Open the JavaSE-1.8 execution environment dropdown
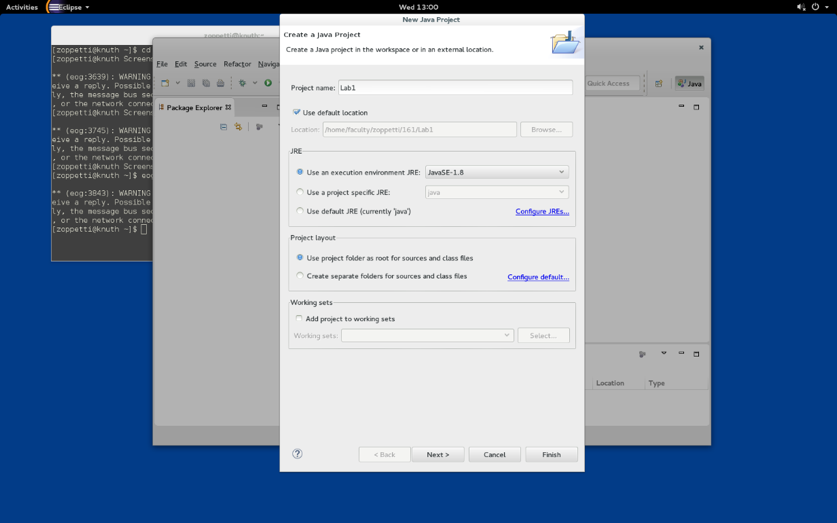837x523 pixels. tap(496, 172)
